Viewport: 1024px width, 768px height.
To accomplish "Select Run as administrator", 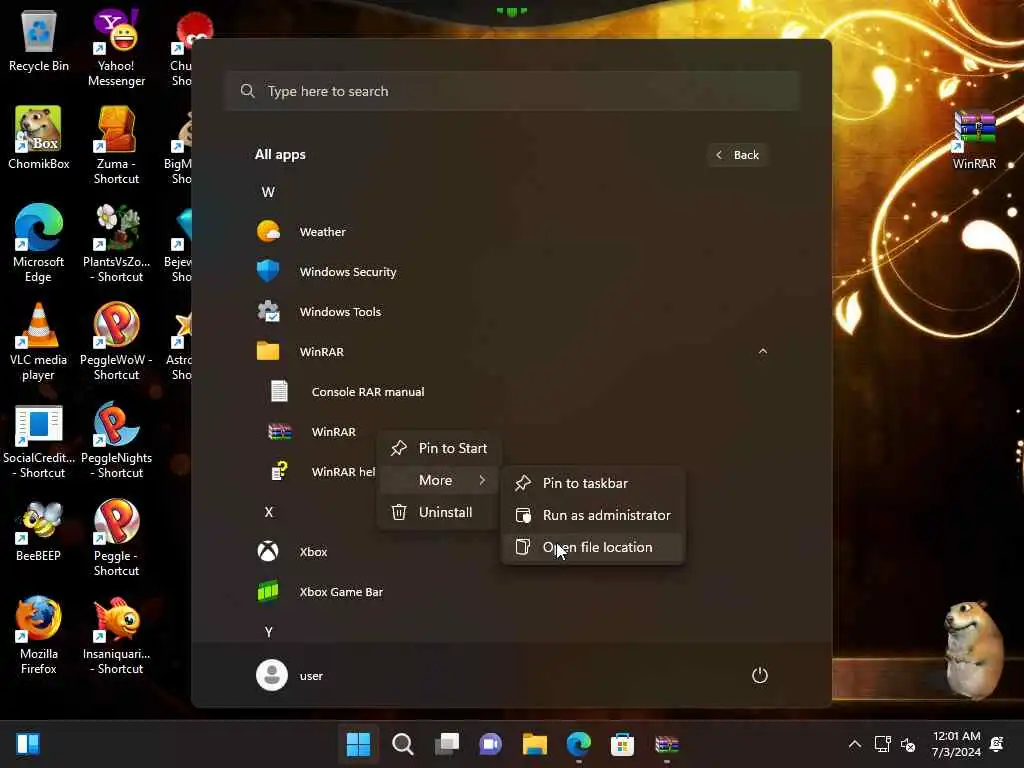I will 593,515.
